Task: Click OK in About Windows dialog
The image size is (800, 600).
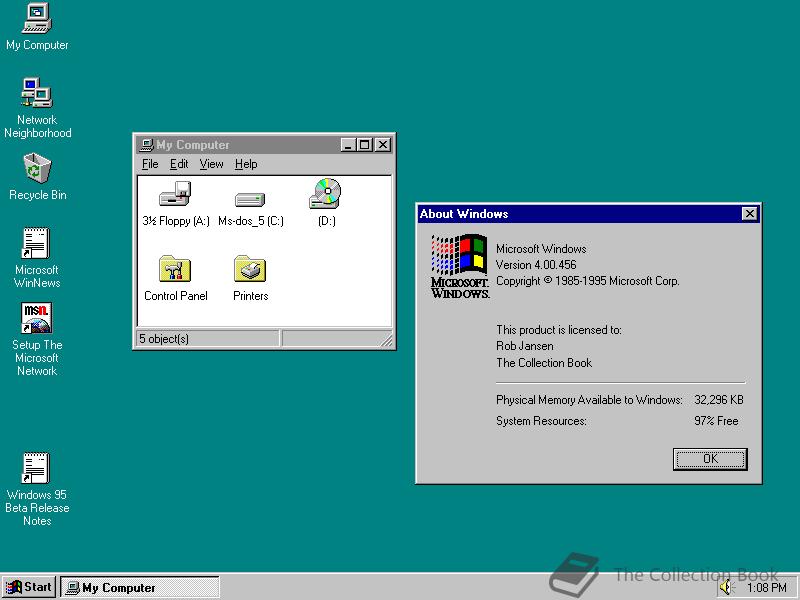Action: point(710,459)
